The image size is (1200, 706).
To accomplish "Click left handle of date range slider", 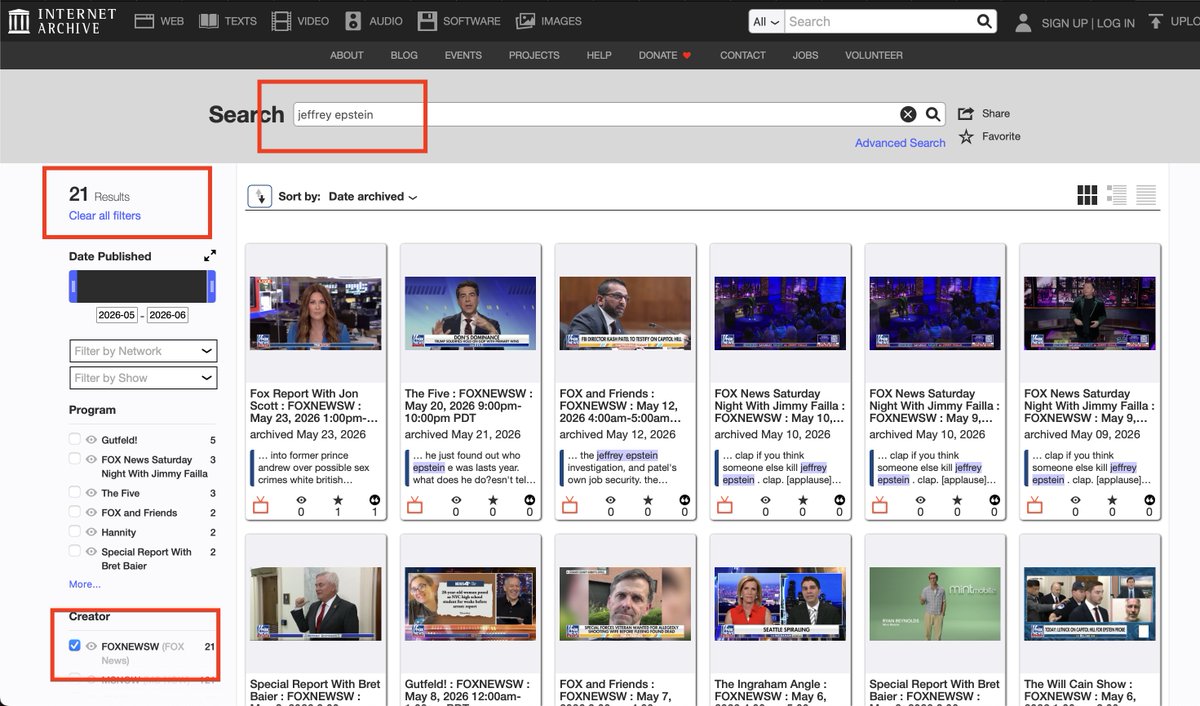I will 72,287.
